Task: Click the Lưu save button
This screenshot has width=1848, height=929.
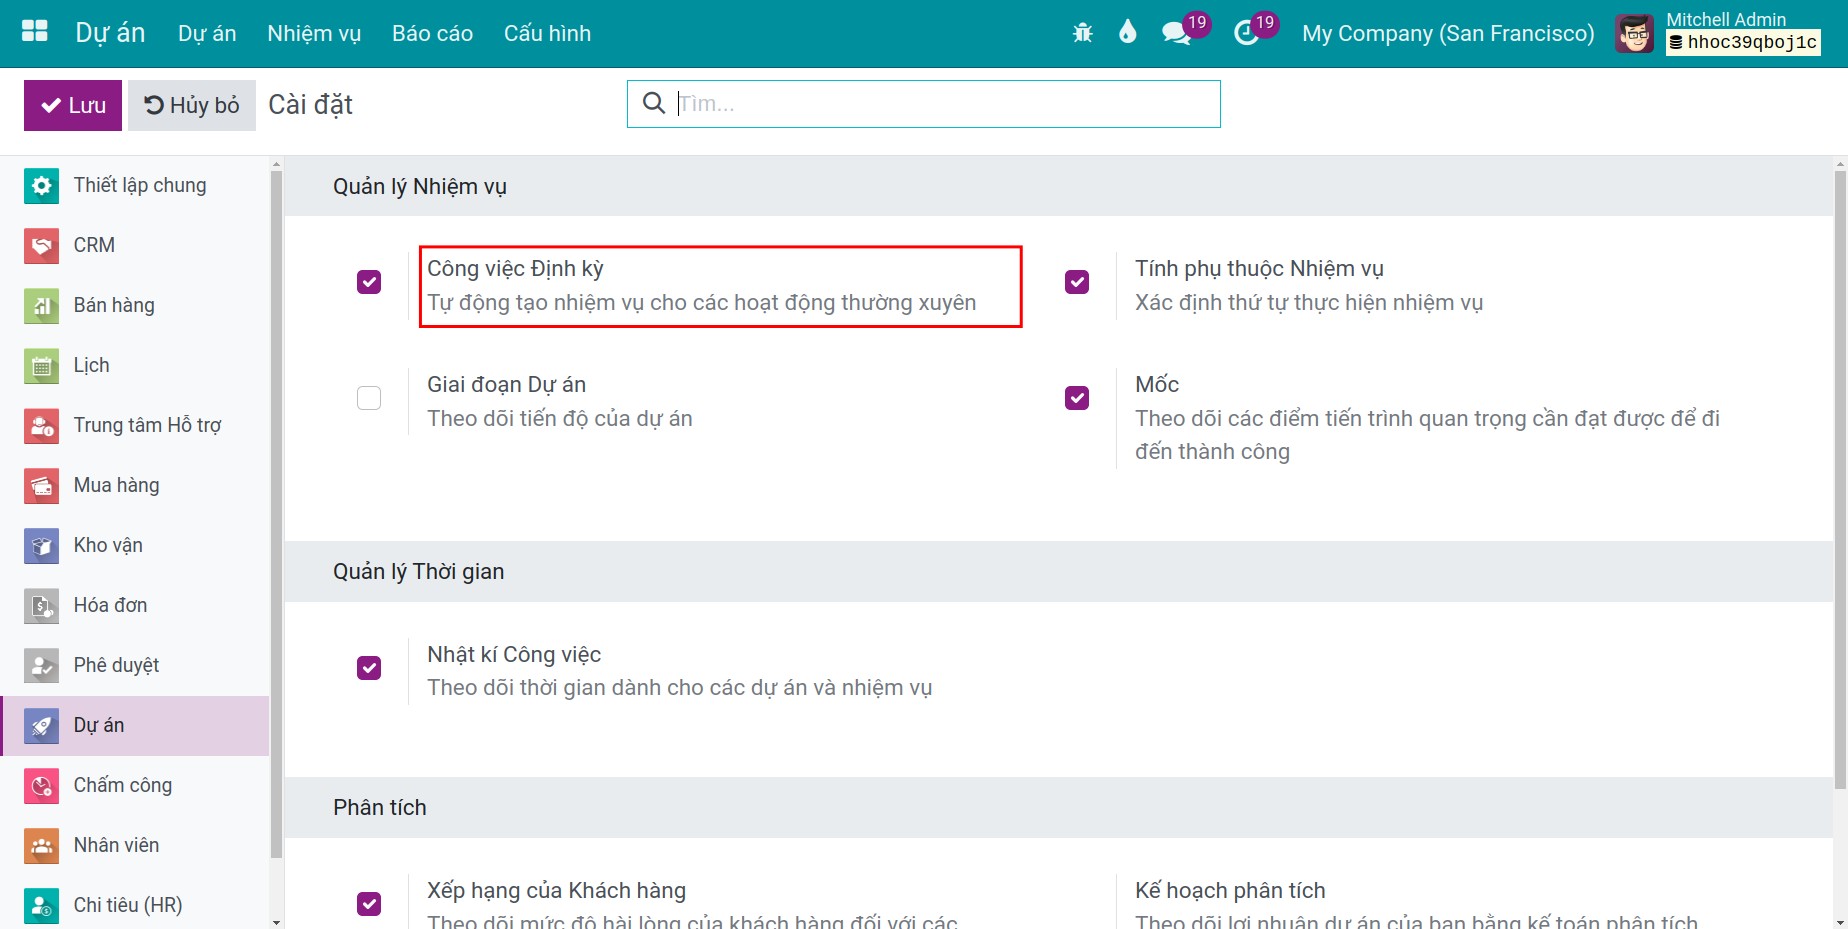Action: [x=73, y=105]
